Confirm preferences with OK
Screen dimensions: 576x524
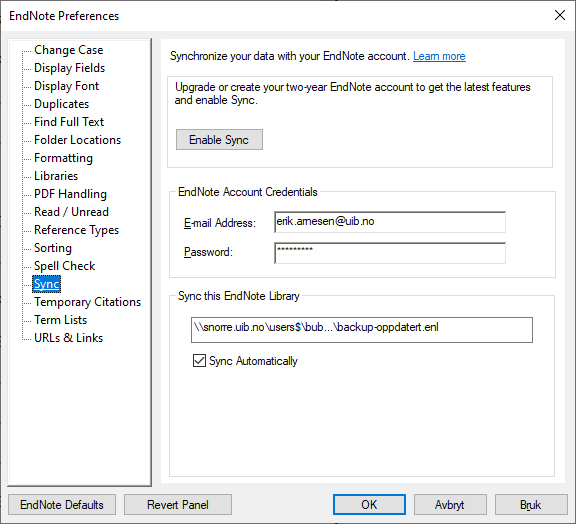point(369,505)
